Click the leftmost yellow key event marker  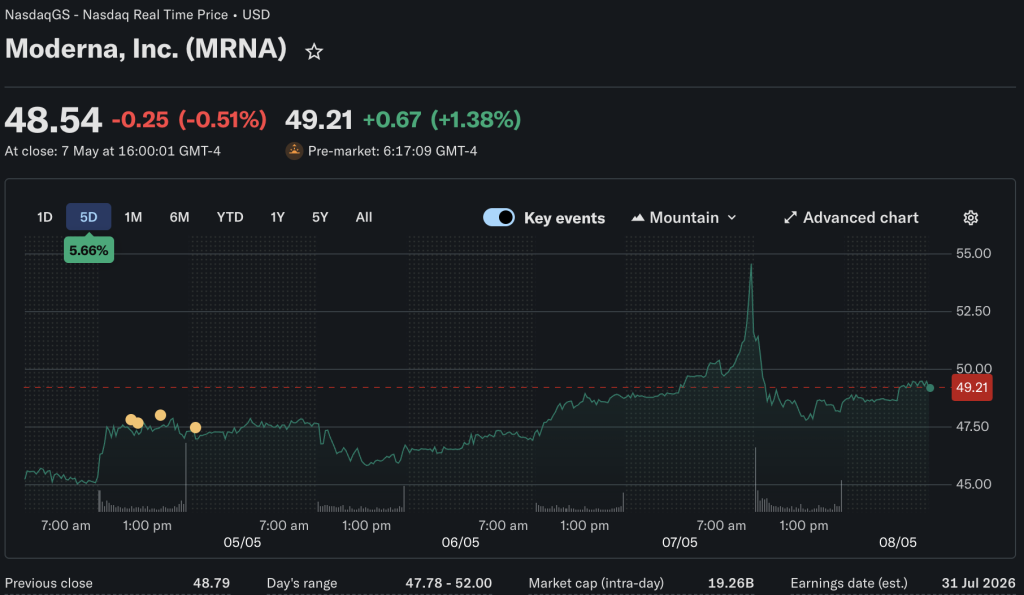pyautogui.click(x=131, y=419)
